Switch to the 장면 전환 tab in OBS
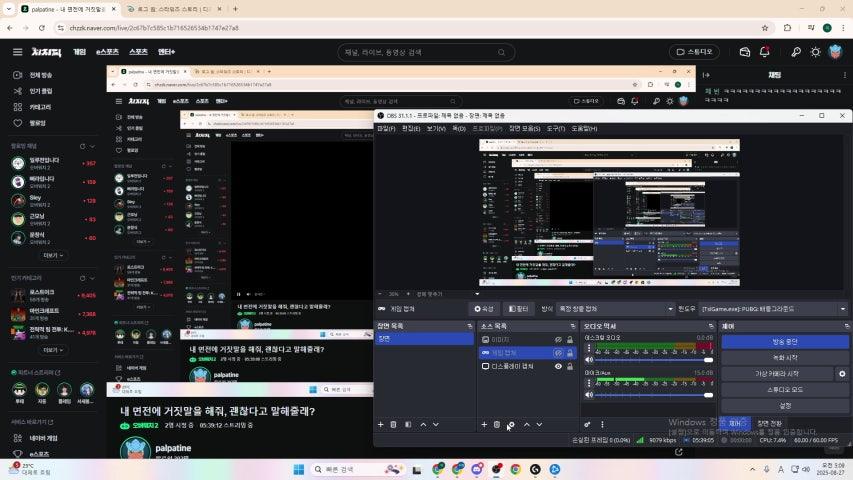 point(769,423)
